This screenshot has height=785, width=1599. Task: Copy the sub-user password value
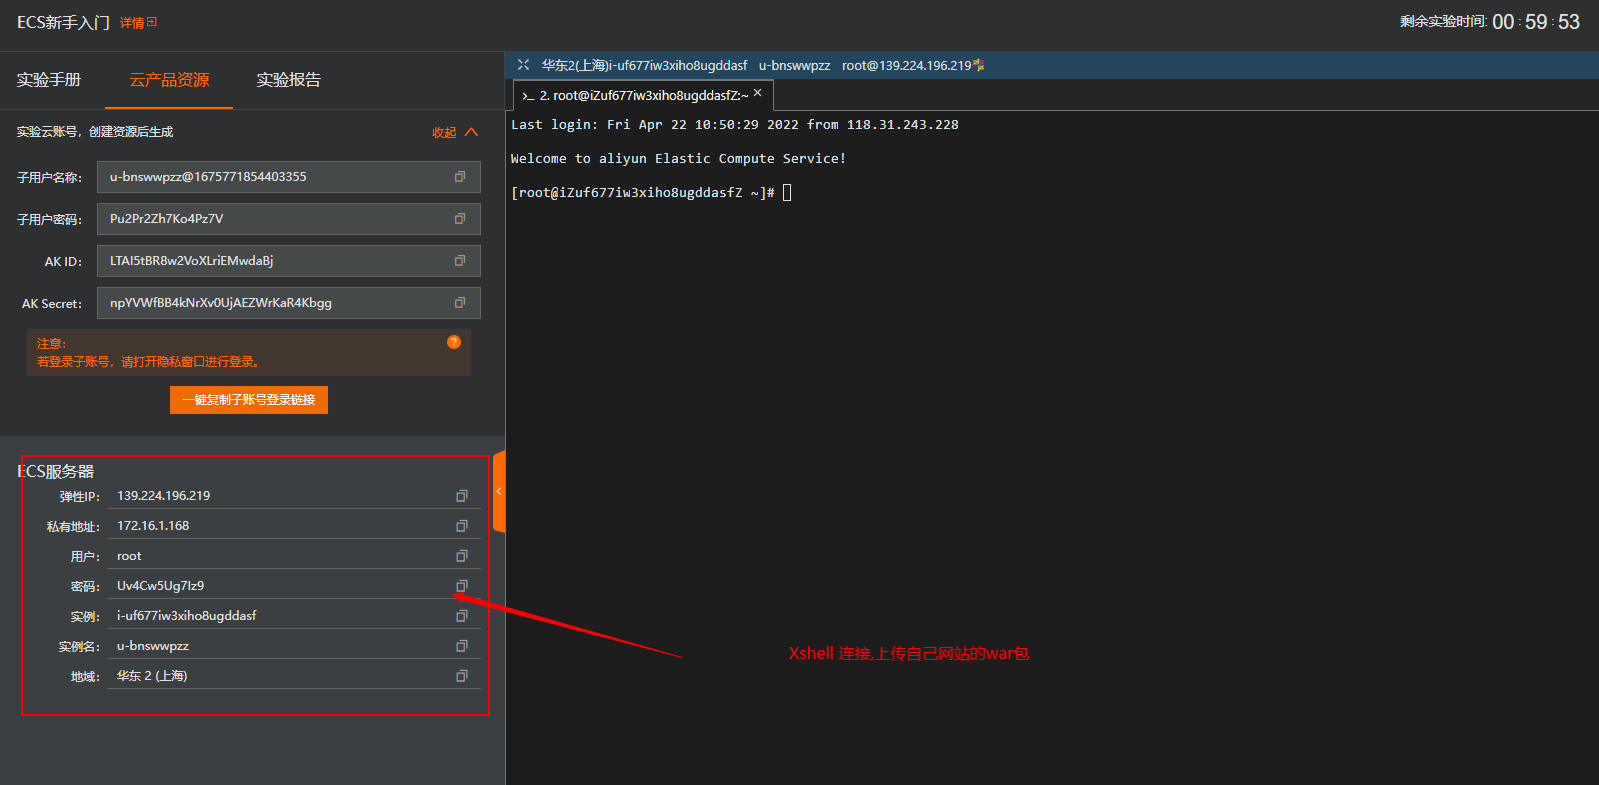pos(460,219)
